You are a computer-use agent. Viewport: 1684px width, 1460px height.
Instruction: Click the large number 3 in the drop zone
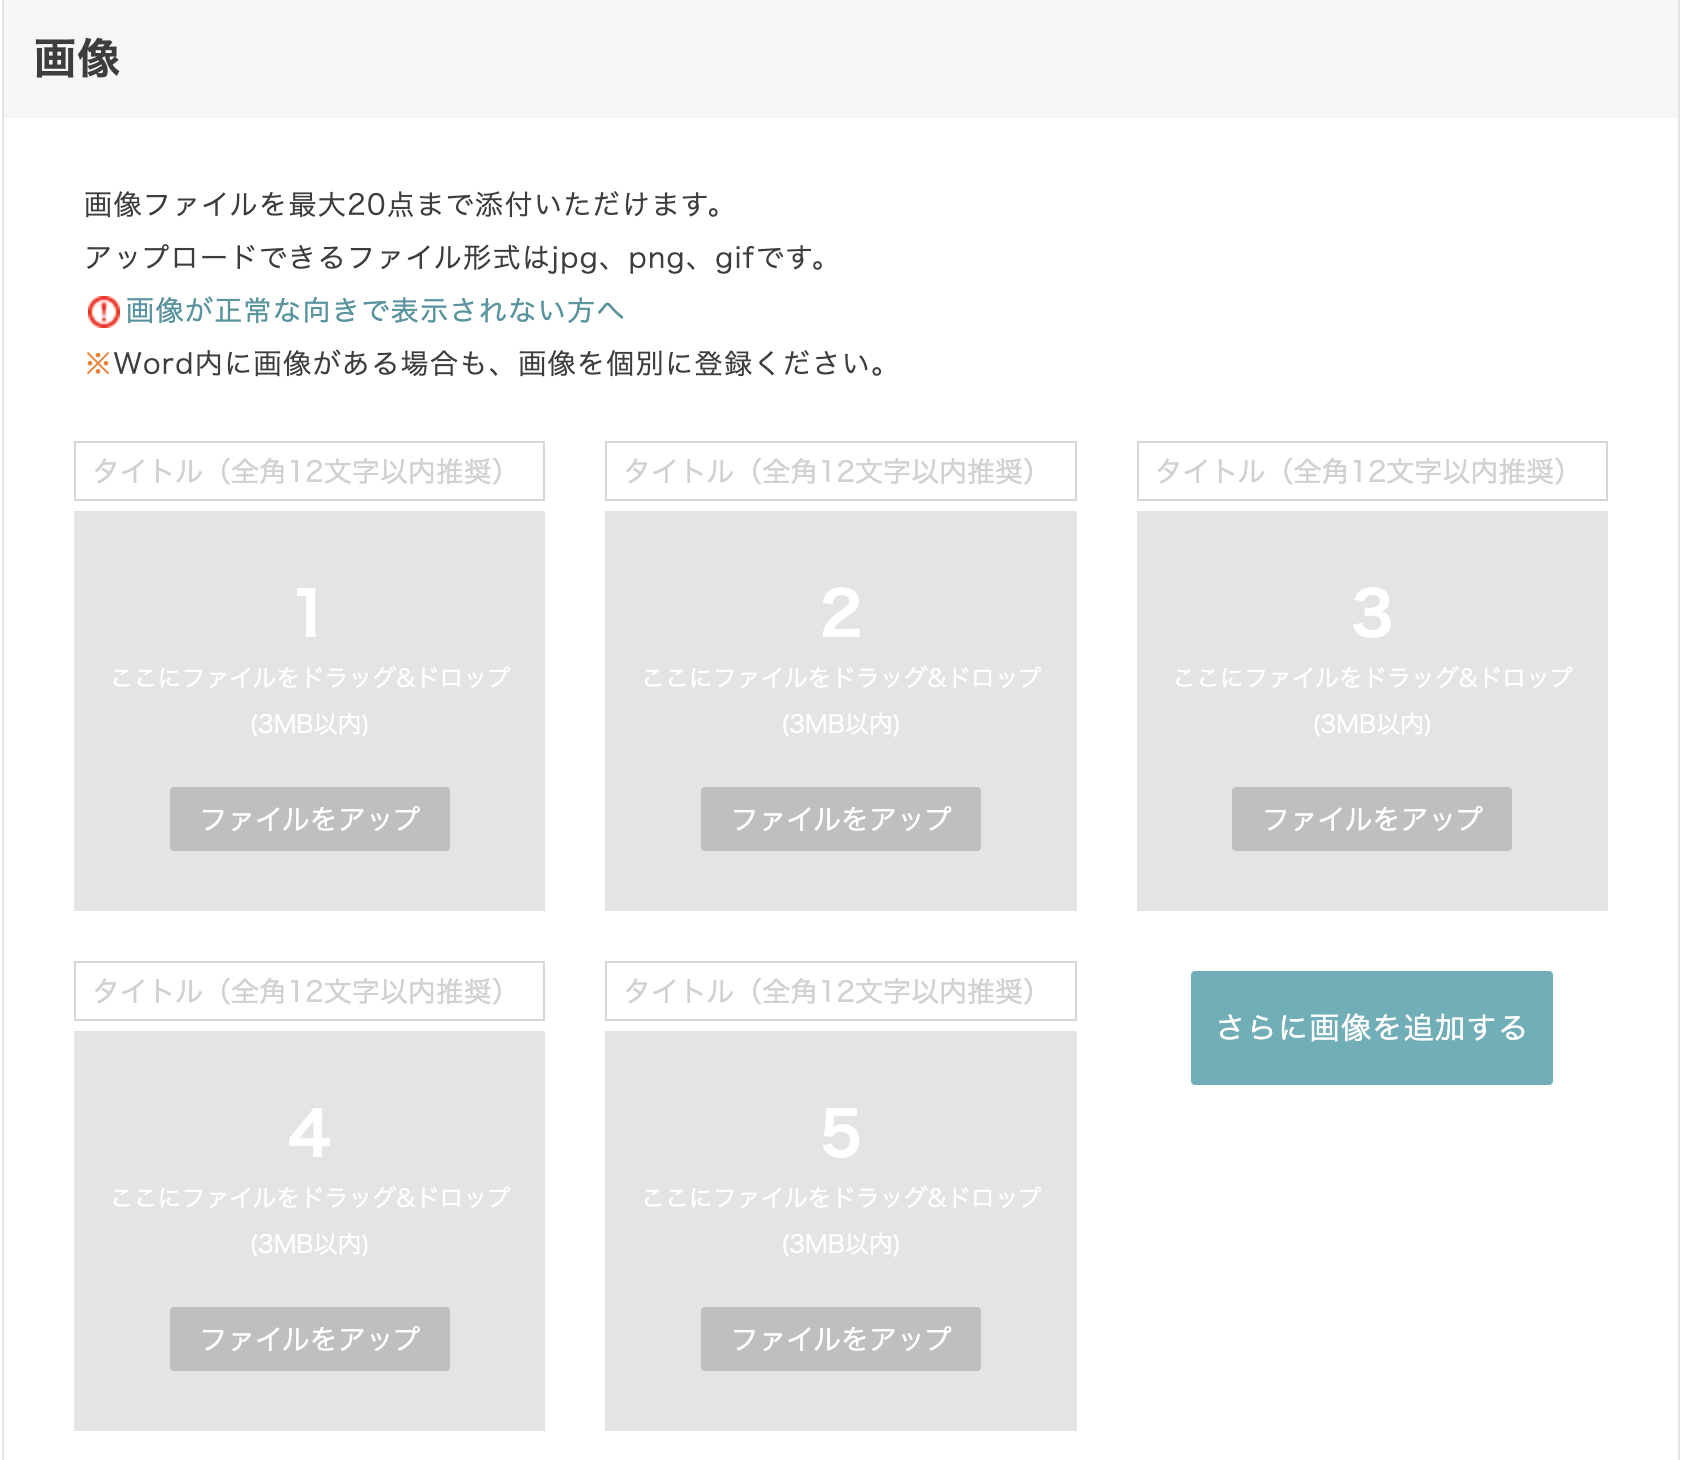pos(1371,613)
